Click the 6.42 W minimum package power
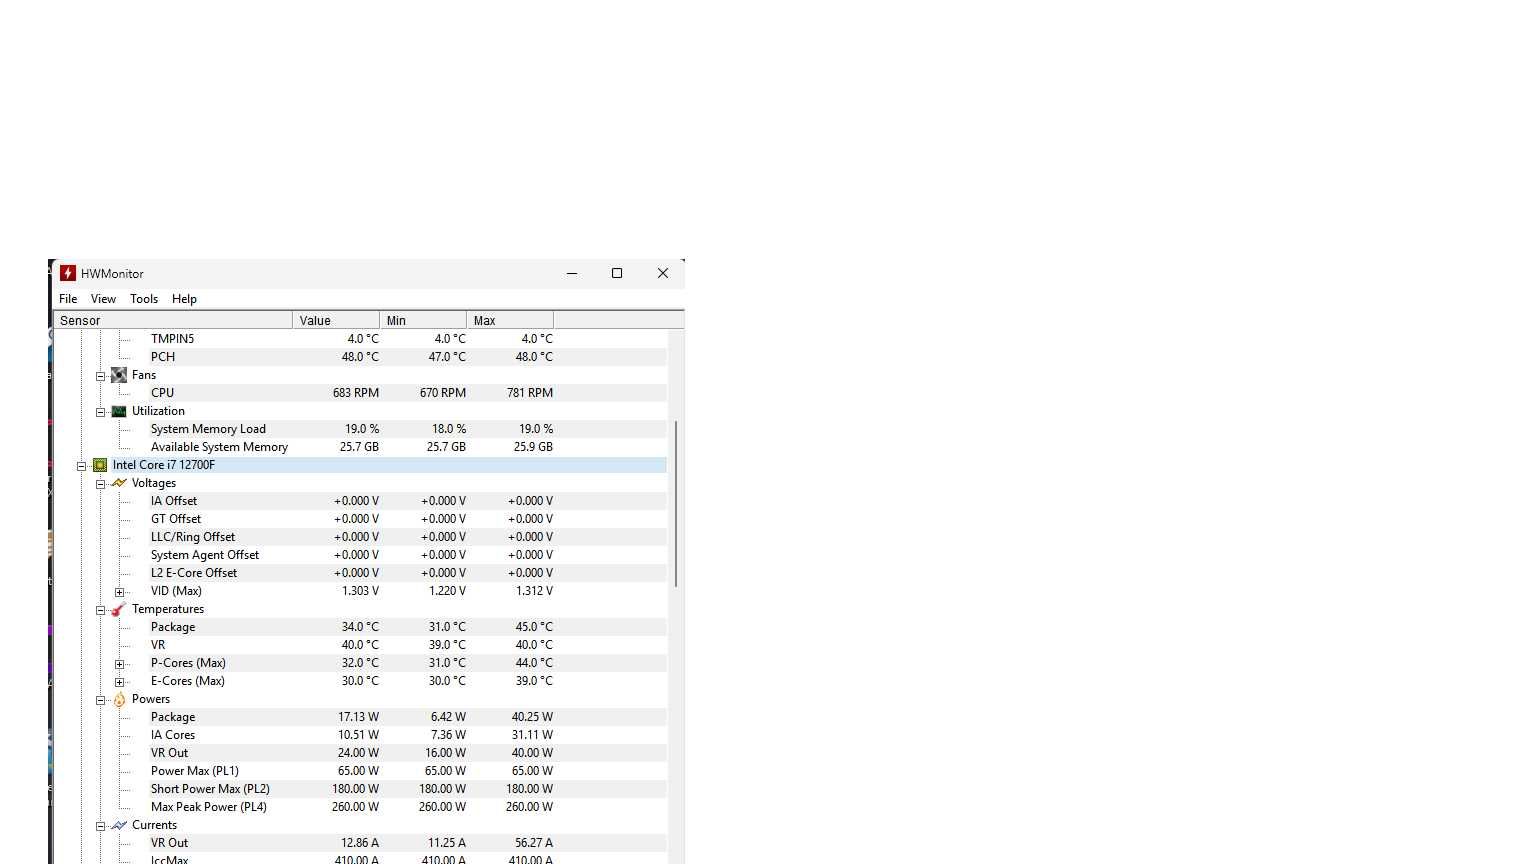The width and height of the screenshot is (1536, 864). [x=448, y=717]
